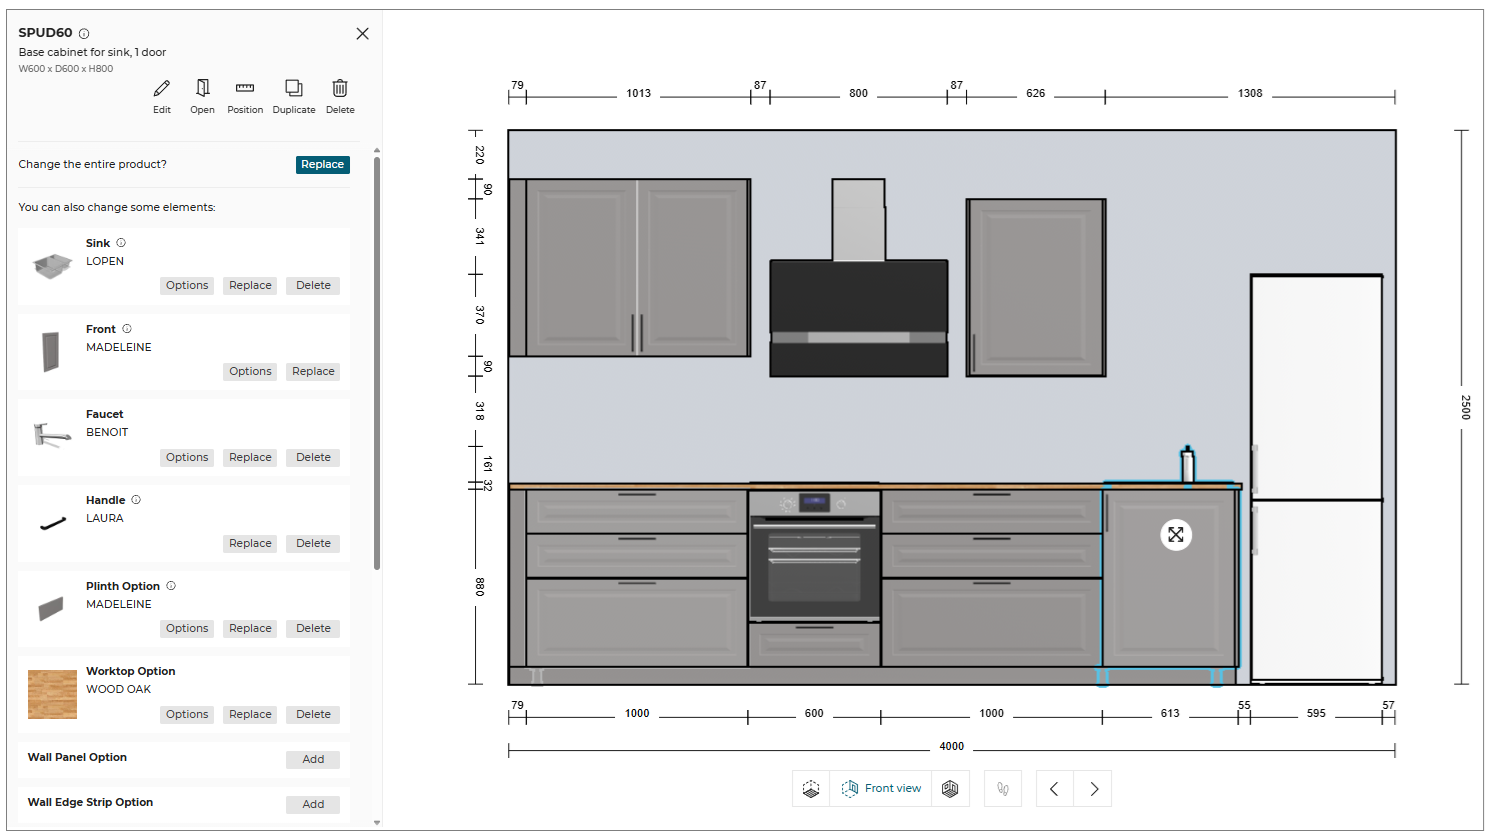The height and width of the screenshot is (835, 1496).
Task: Add a Wall Panel Option
Action: (313, 760)
